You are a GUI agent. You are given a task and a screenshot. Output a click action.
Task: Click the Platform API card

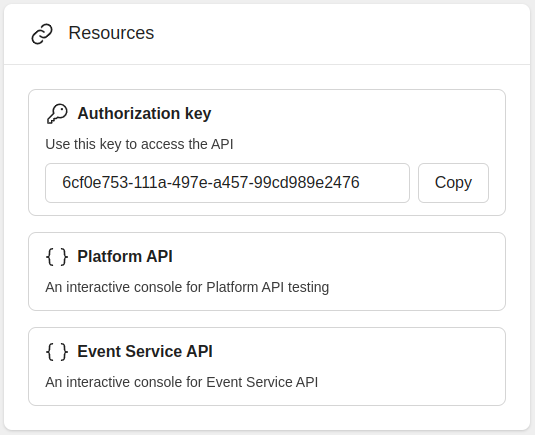267,272
